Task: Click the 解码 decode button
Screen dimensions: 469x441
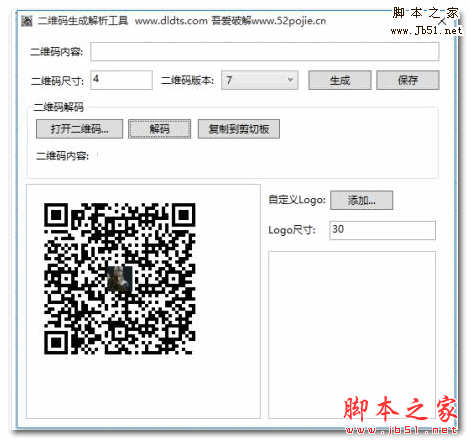Action: click(x=160, y=129)
